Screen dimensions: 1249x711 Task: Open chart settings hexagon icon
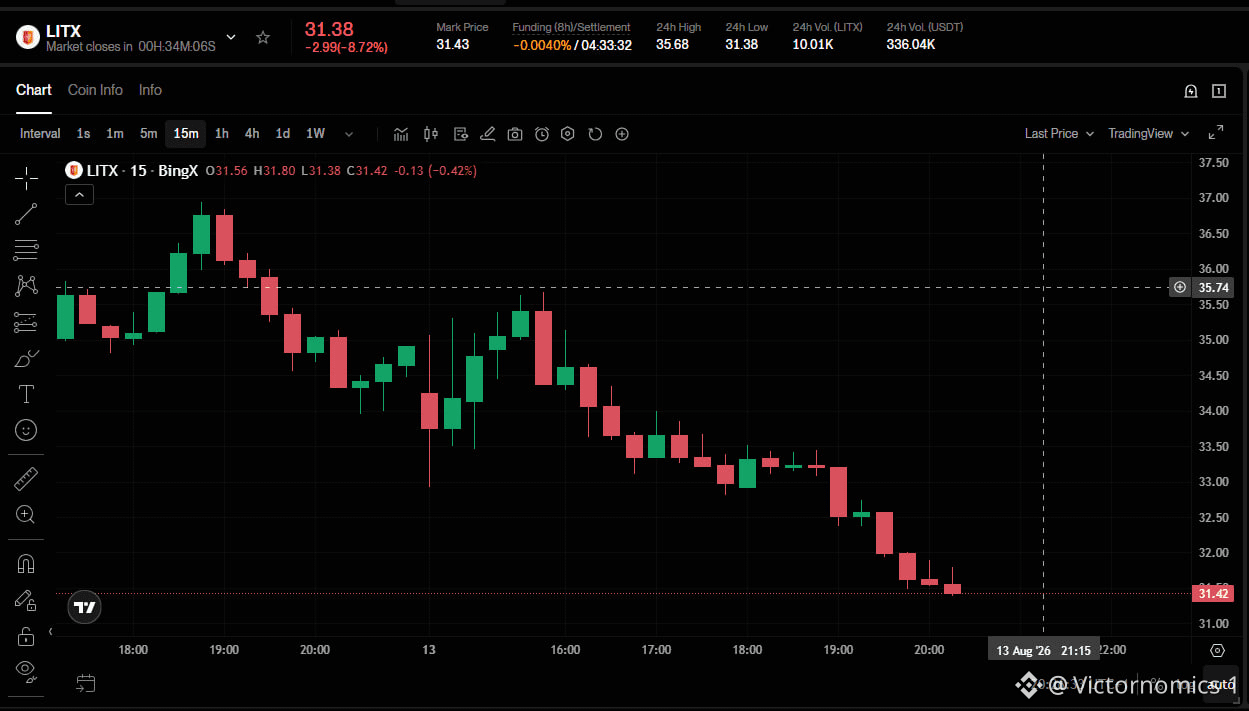(x=568, y=134)
